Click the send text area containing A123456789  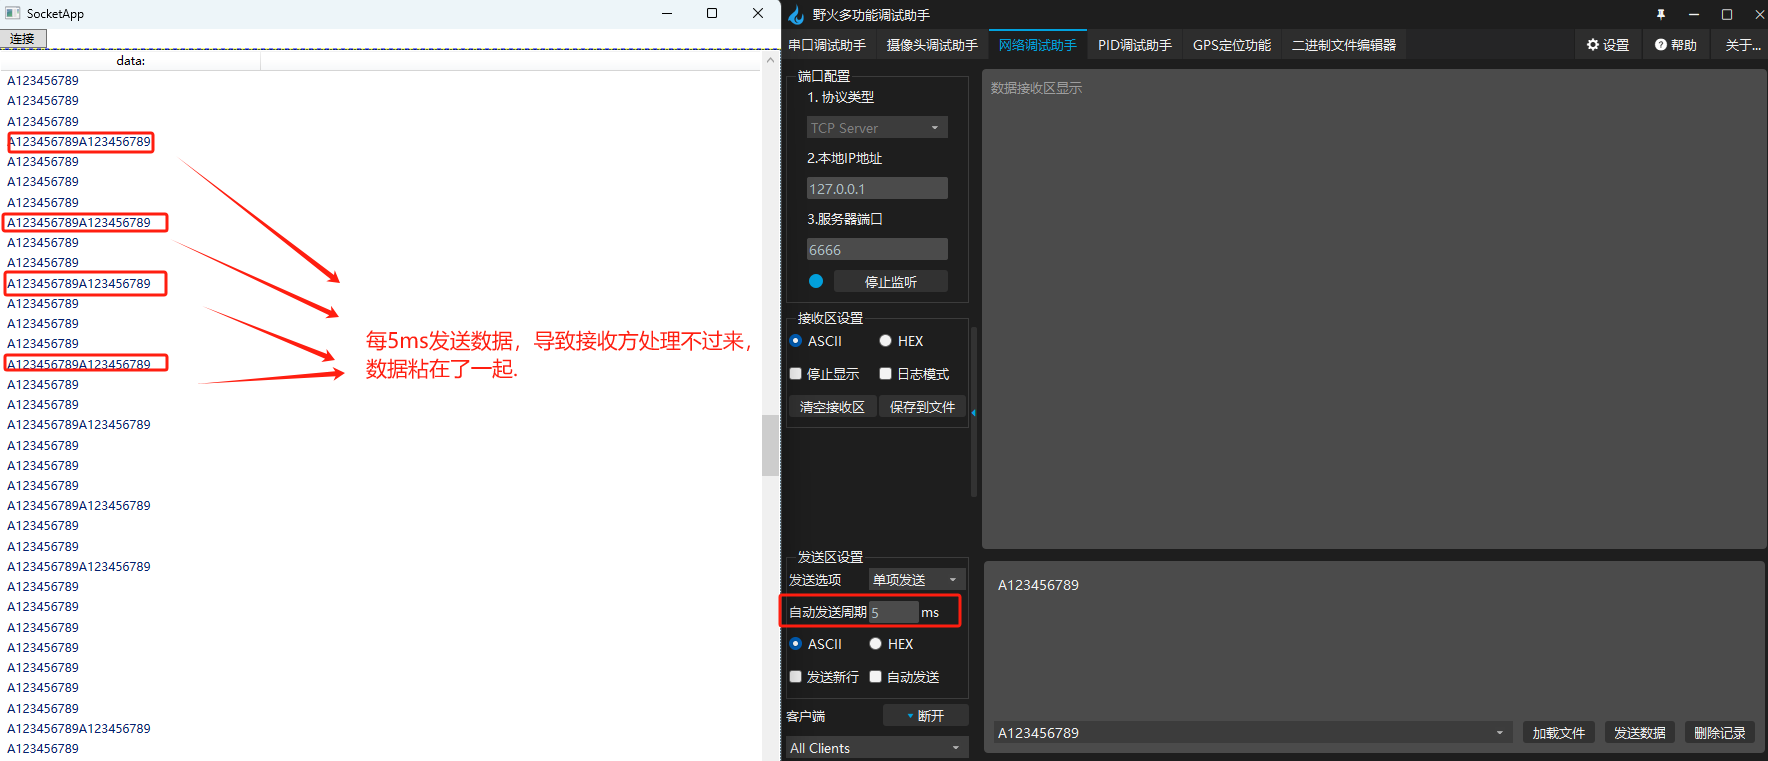tap(1374, 638)
